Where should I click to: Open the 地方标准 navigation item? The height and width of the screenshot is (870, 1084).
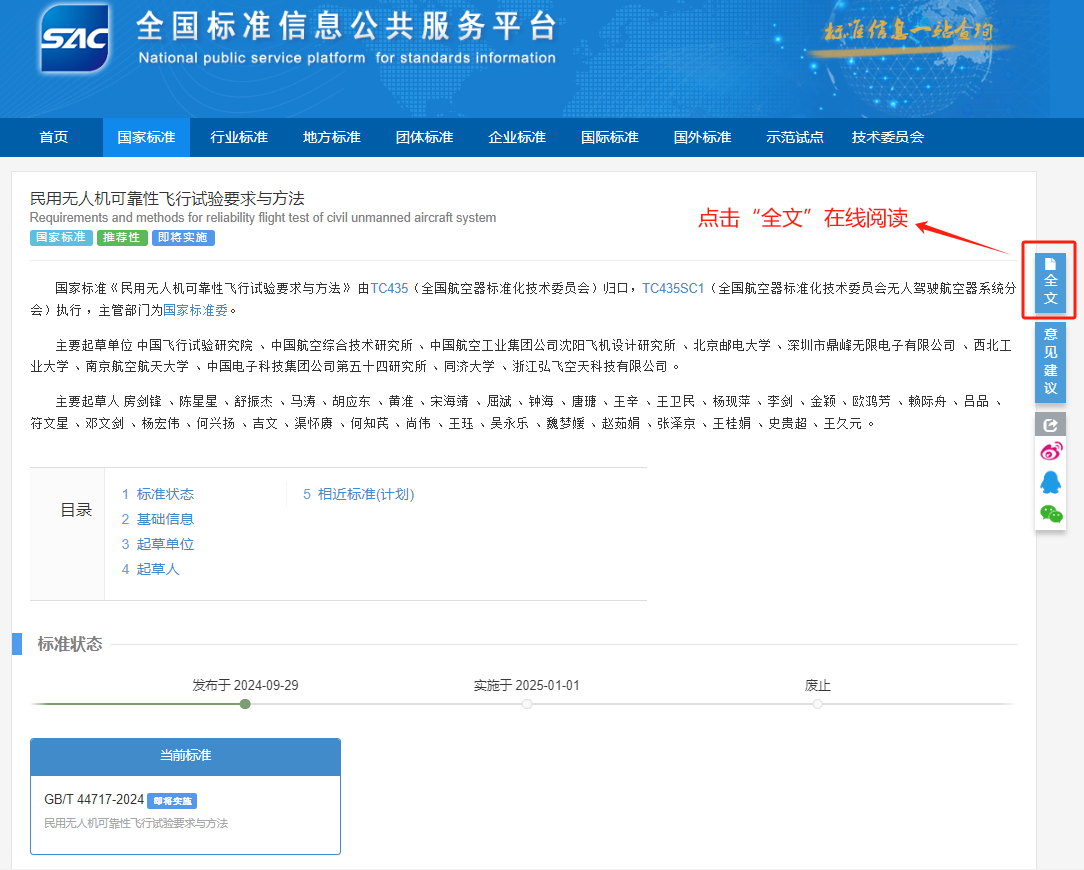coord(332,137)
